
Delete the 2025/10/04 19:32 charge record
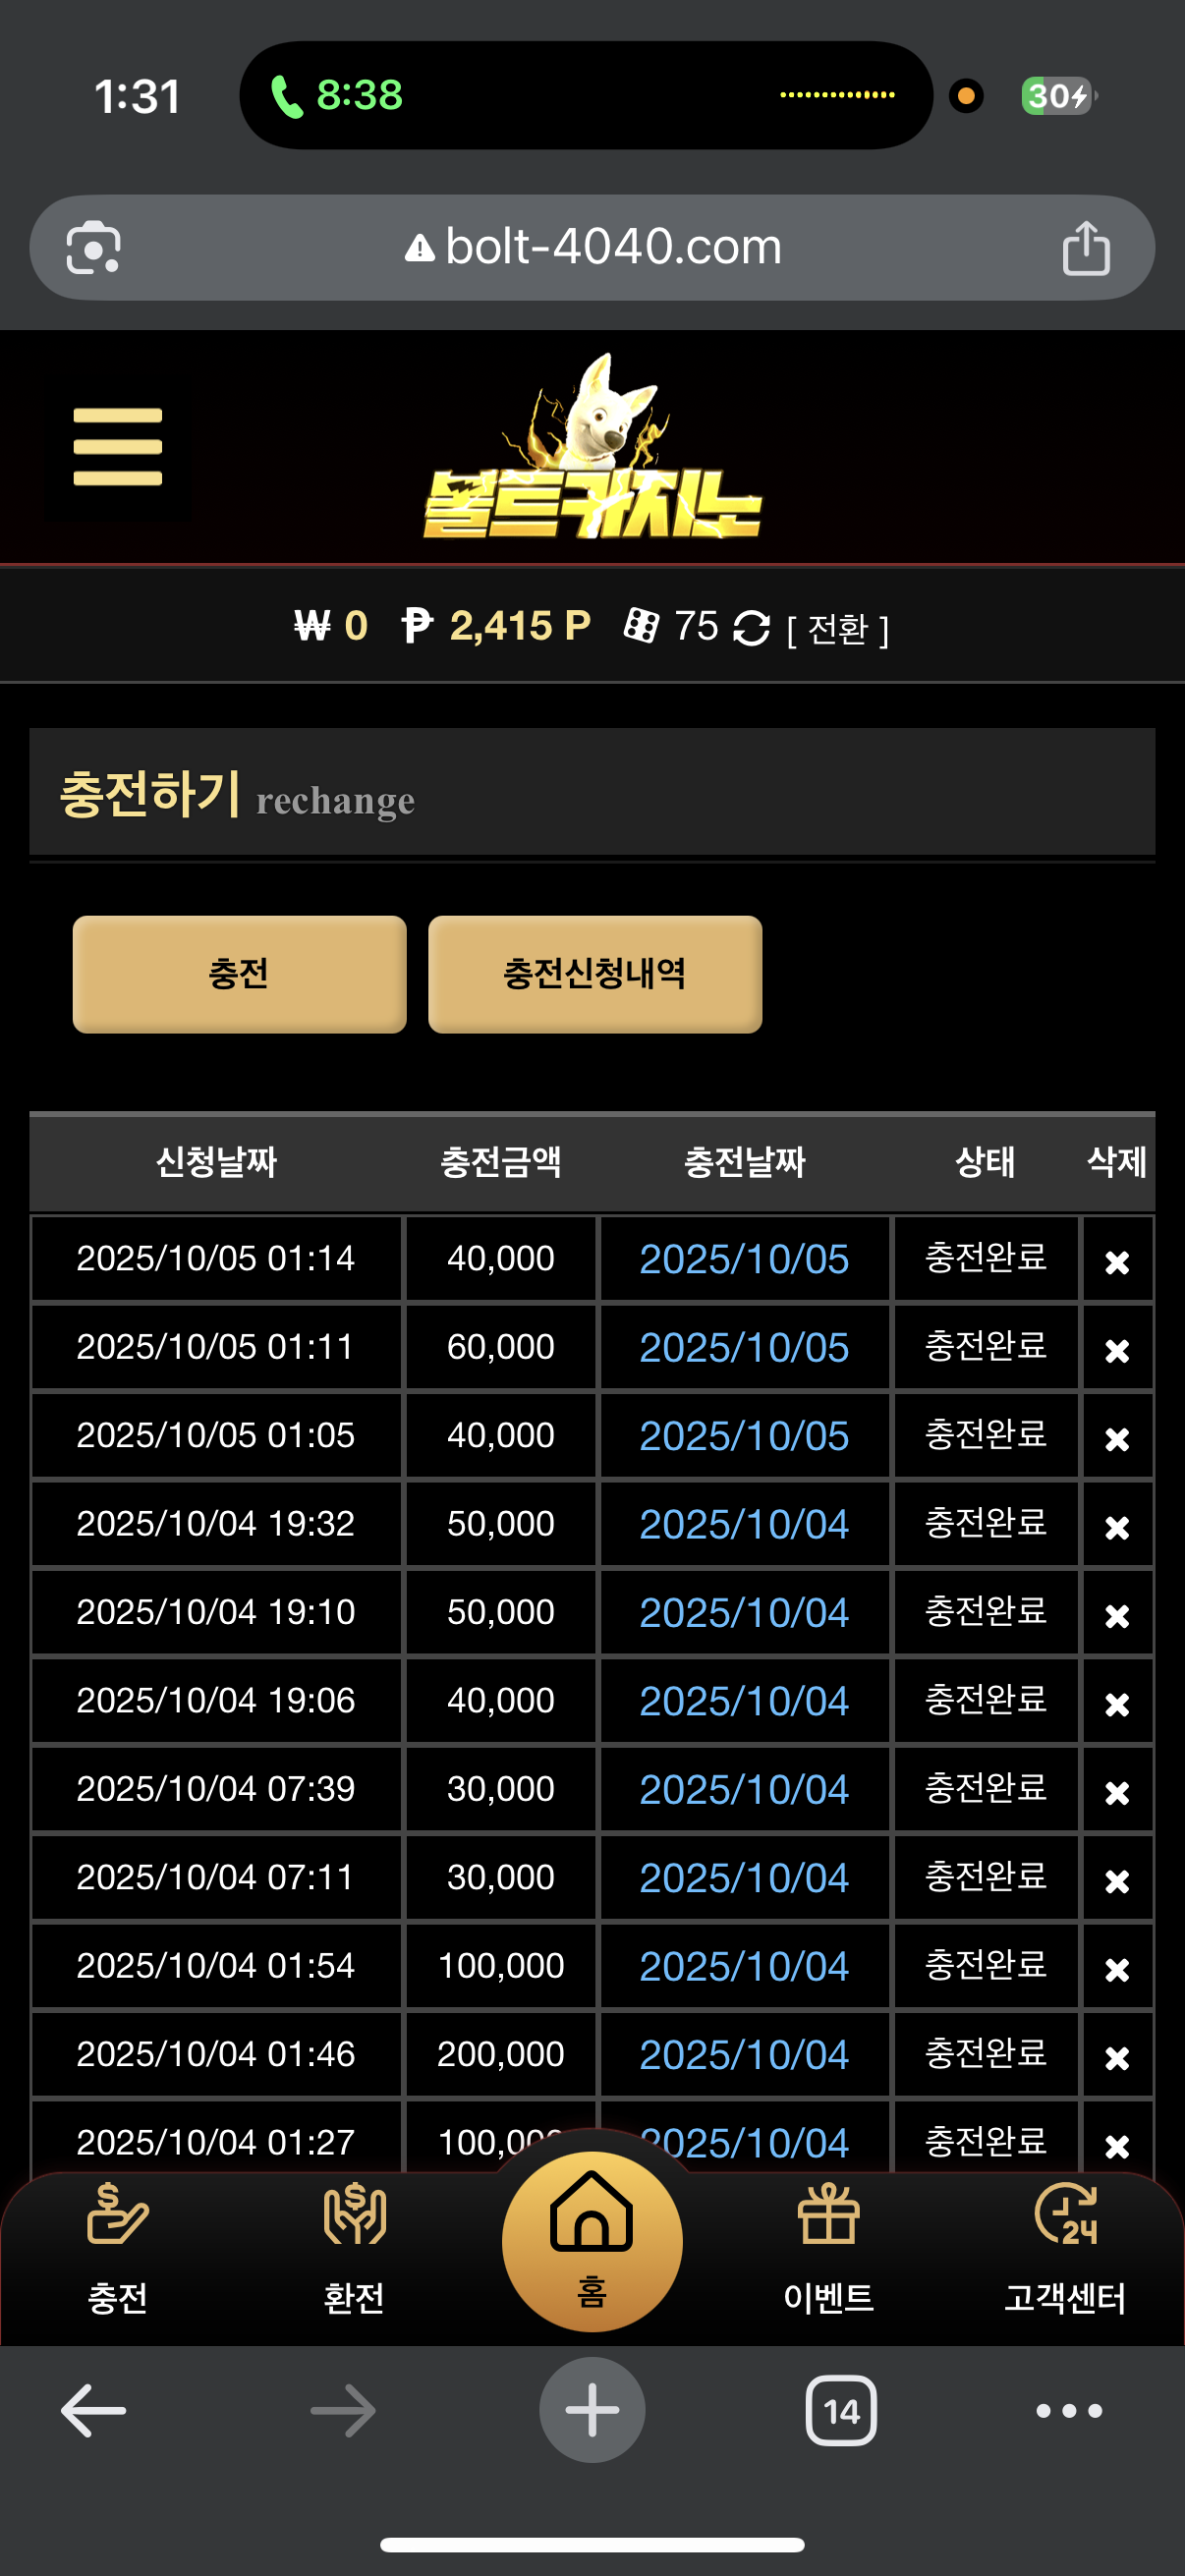pos(1117,1526)
